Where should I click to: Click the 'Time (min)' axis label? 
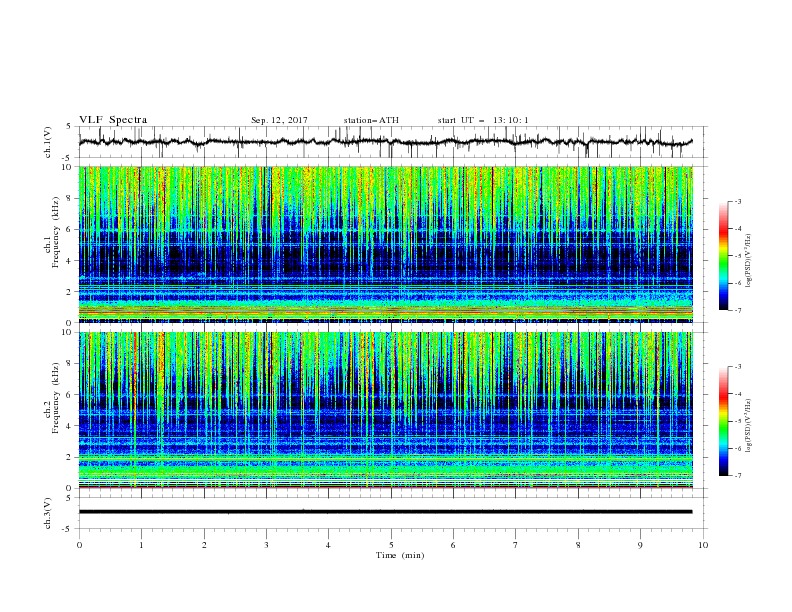tap(400, 555)
